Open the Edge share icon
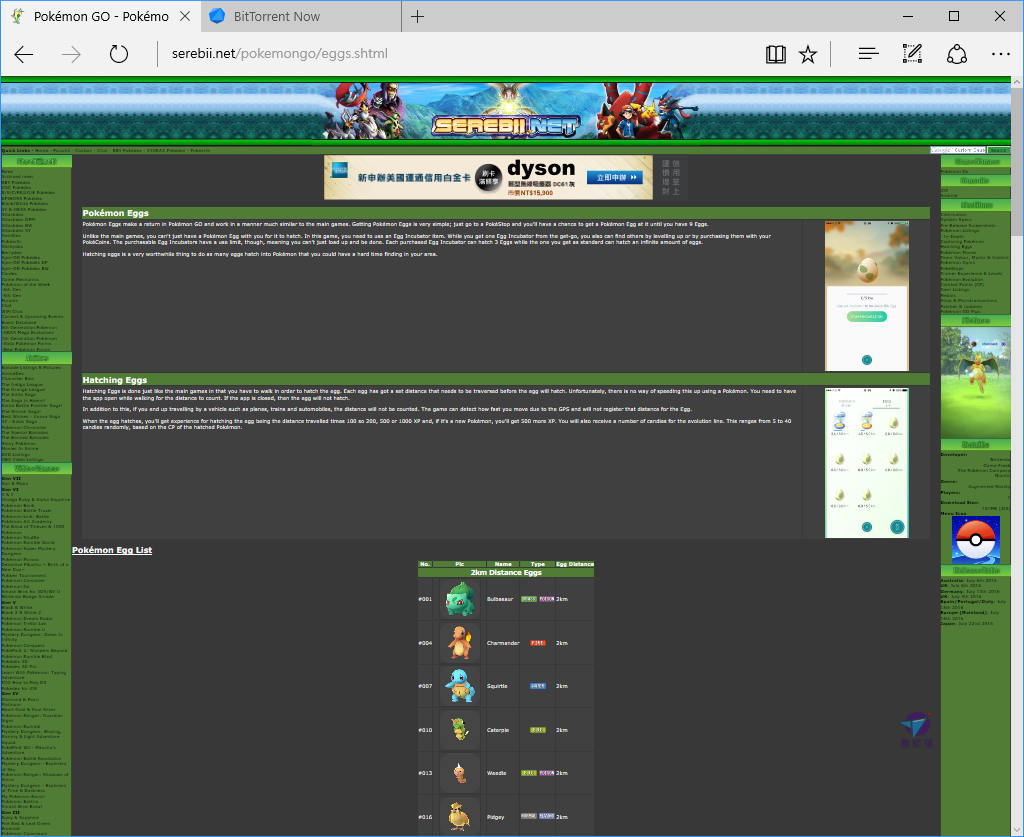This screenshot has width=1024, height=837. [x=957, y=54]
